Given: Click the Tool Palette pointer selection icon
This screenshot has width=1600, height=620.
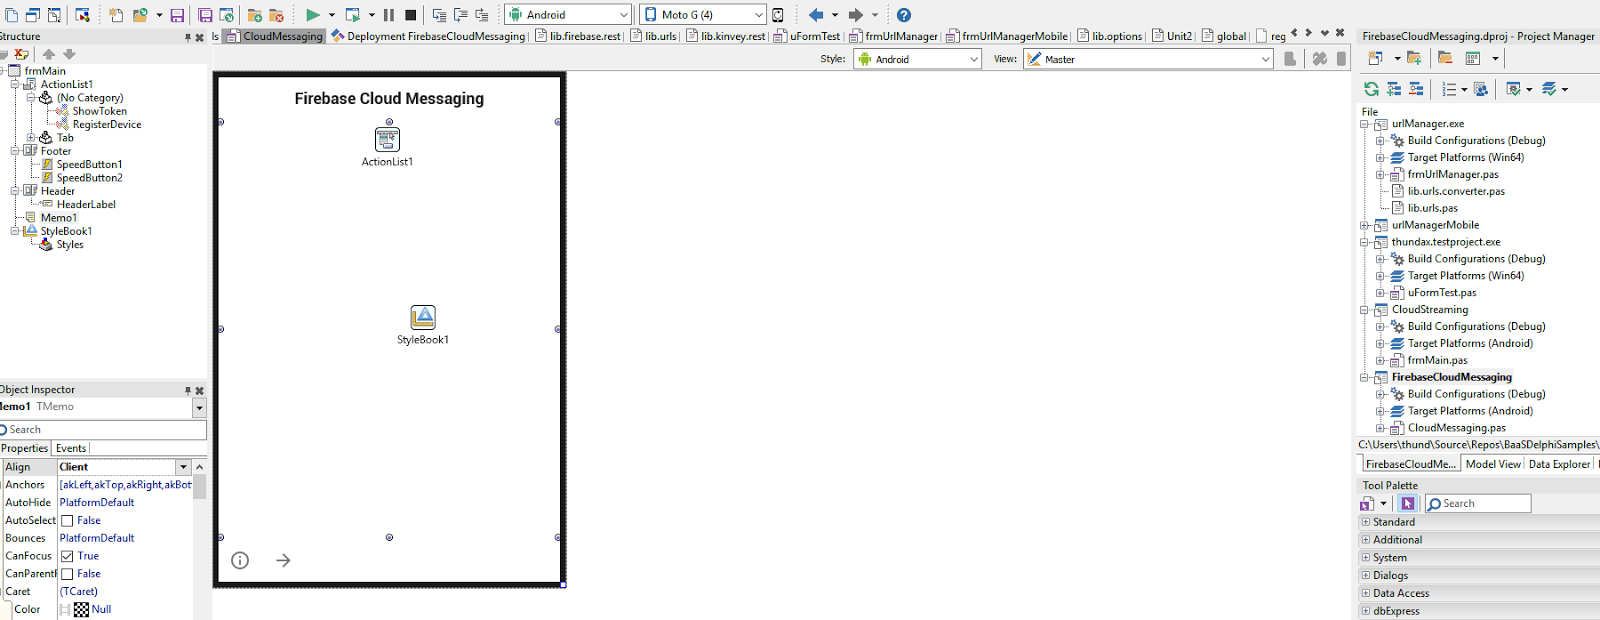Looking at the screenshot, I should point(1407,503).
